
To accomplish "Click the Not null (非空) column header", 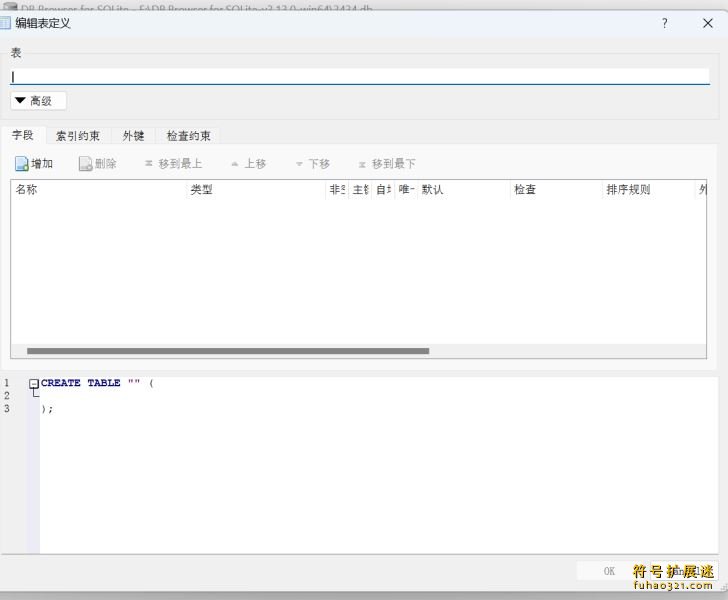I will click(x=337, y=189).
